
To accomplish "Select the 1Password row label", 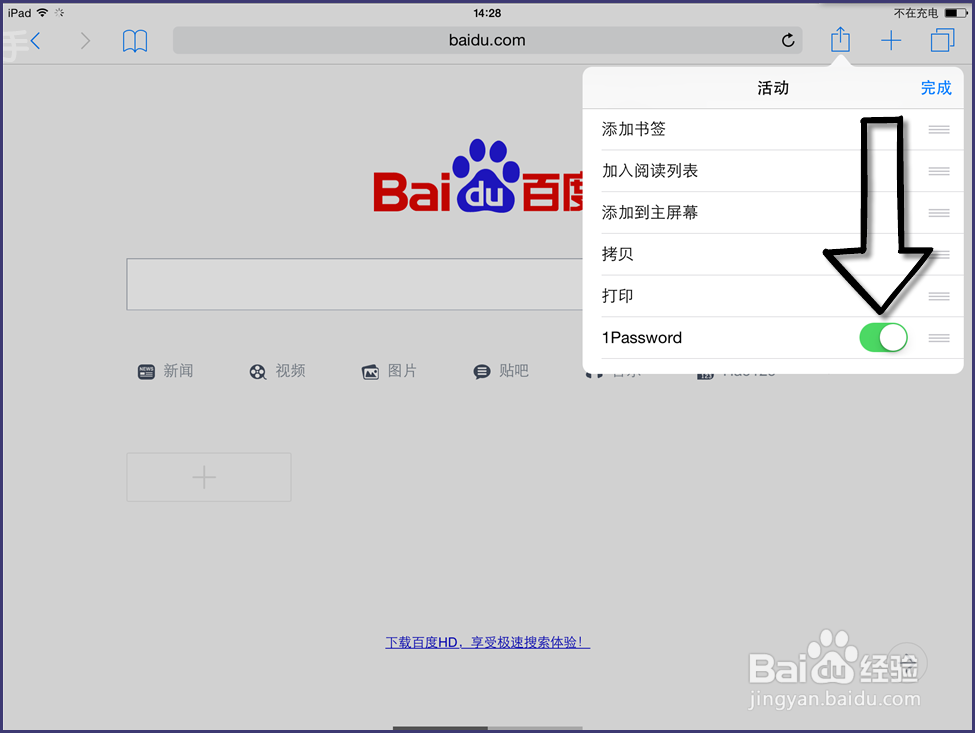I will (x=642, y=338).
